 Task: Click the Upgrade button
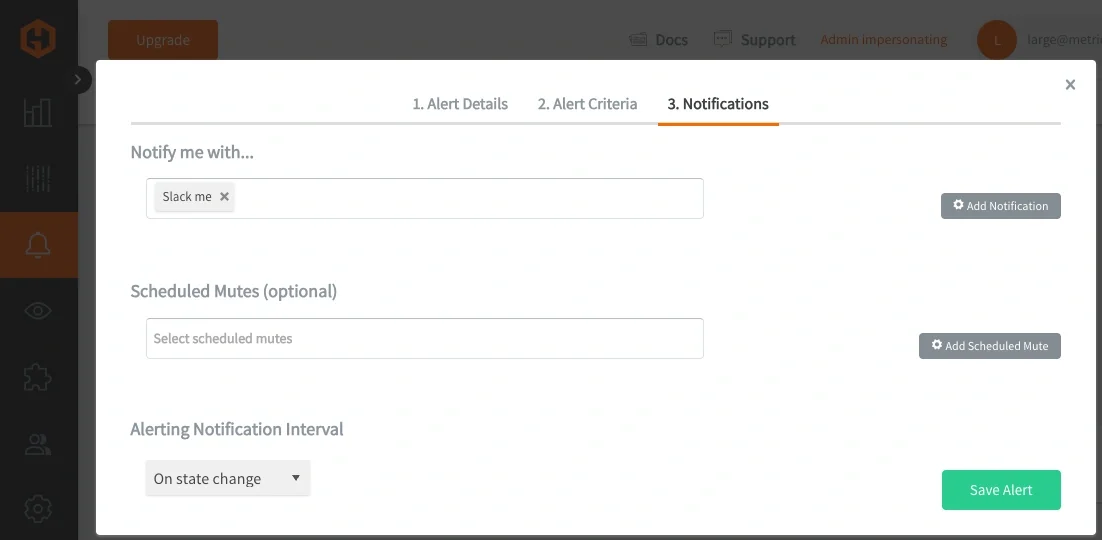pyautogui.click(x=163, y=40)
